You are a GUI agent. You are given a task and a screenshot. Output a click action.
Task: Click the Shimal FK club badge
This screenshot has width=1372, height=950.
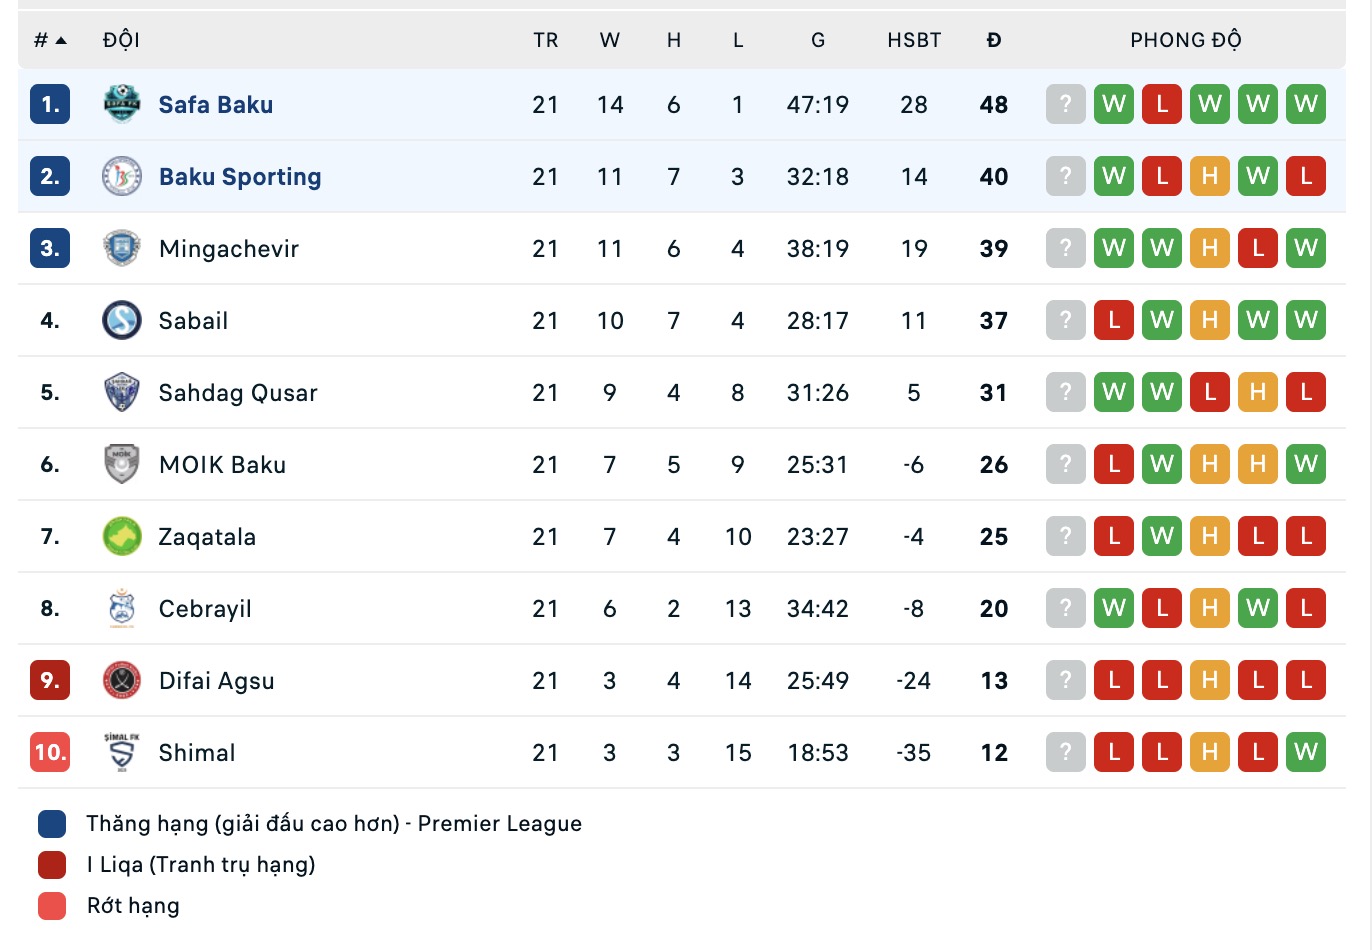tap(120, 752)
